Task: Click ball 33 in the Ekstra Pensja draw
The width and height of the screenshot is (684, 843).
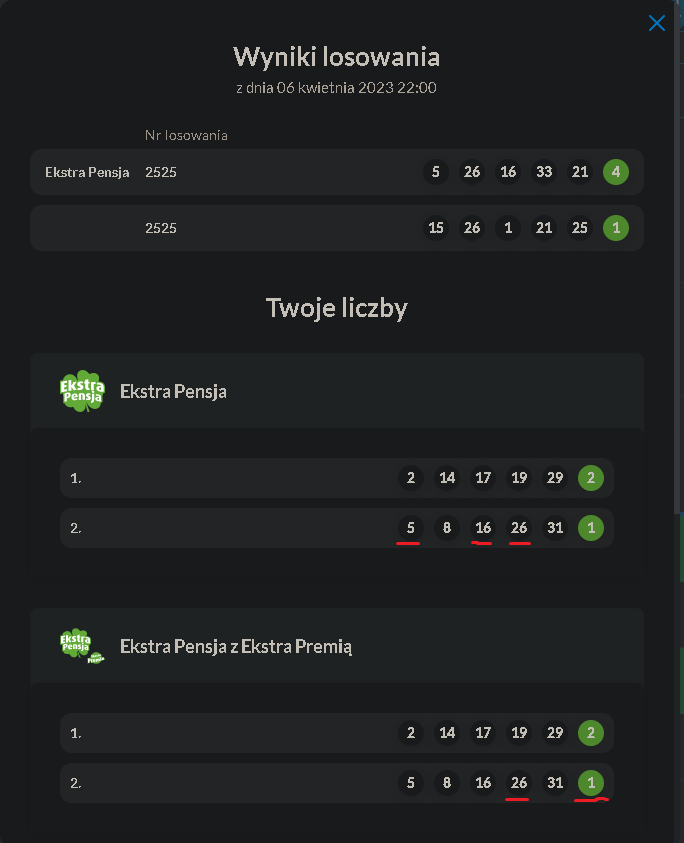Action: [544, 172]
